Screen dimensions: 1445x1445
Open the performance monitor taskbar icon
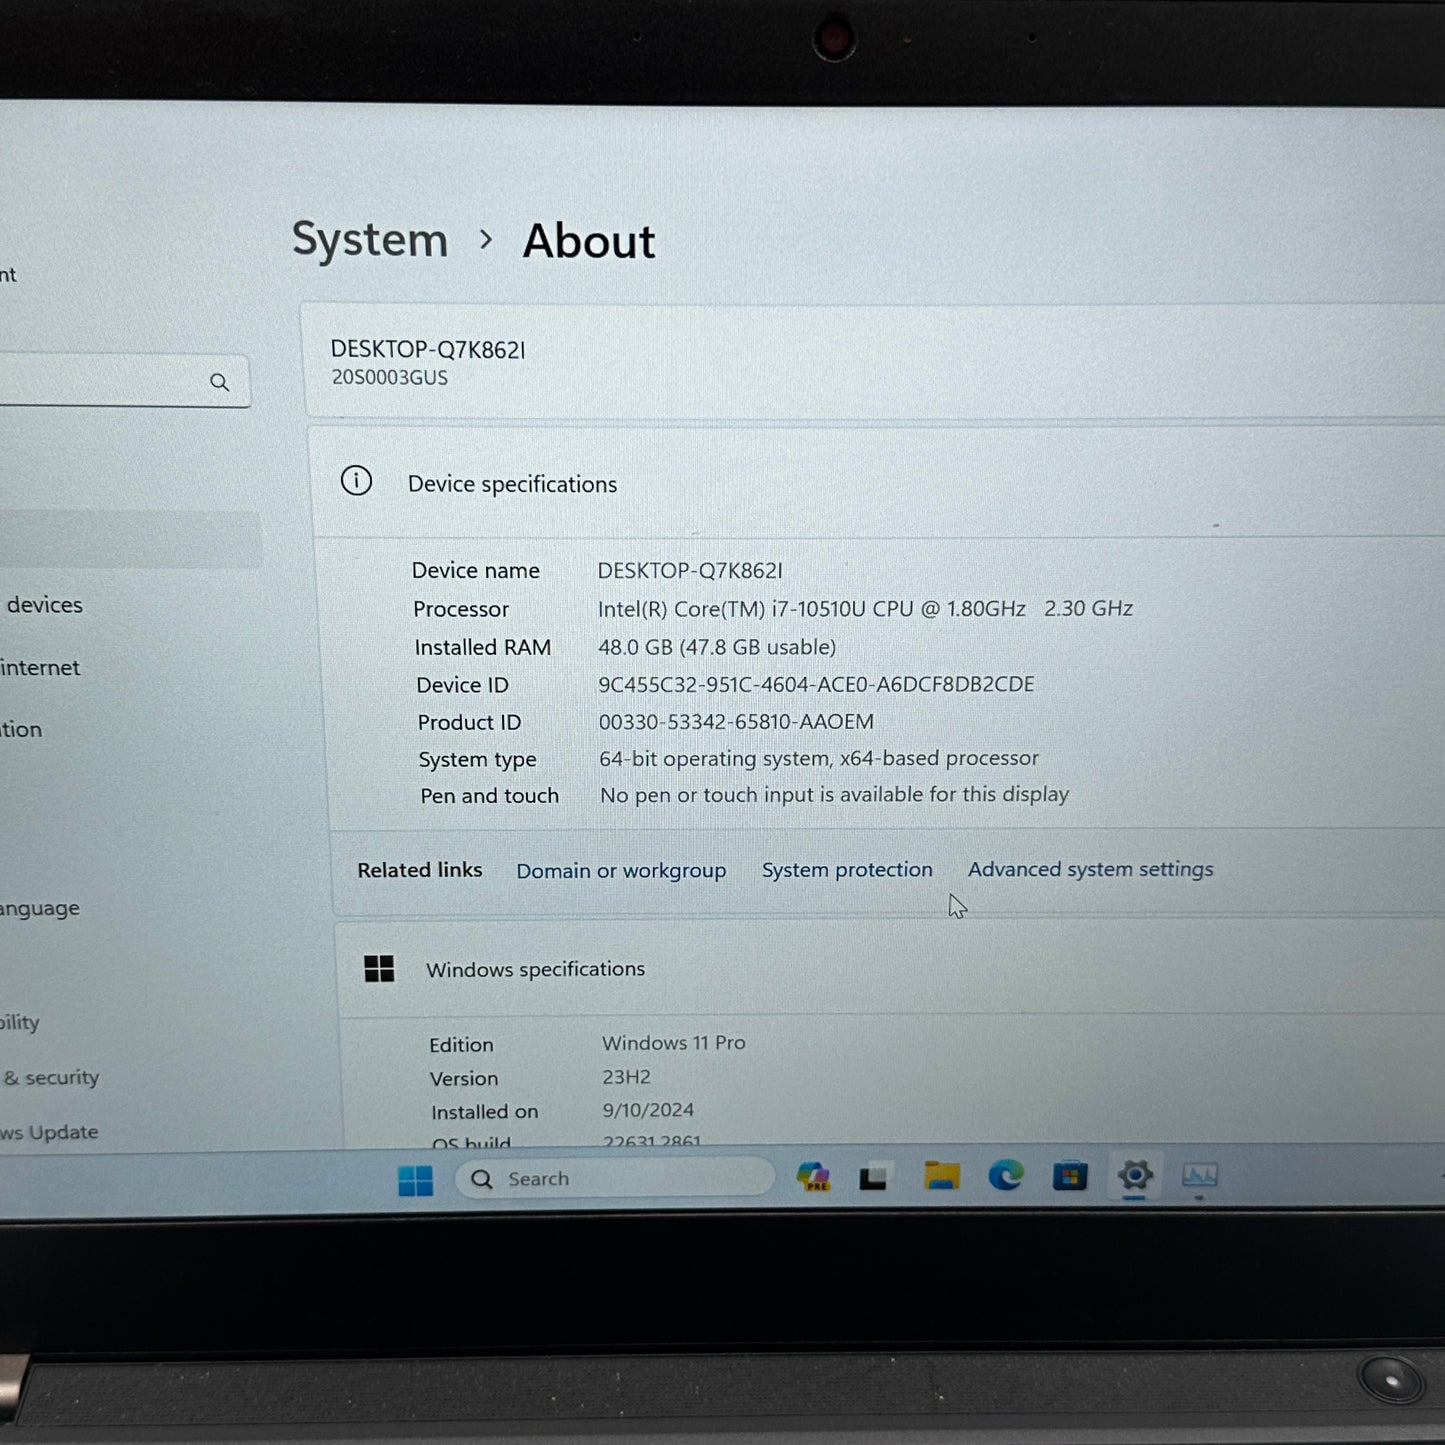coord(1199,1175)
